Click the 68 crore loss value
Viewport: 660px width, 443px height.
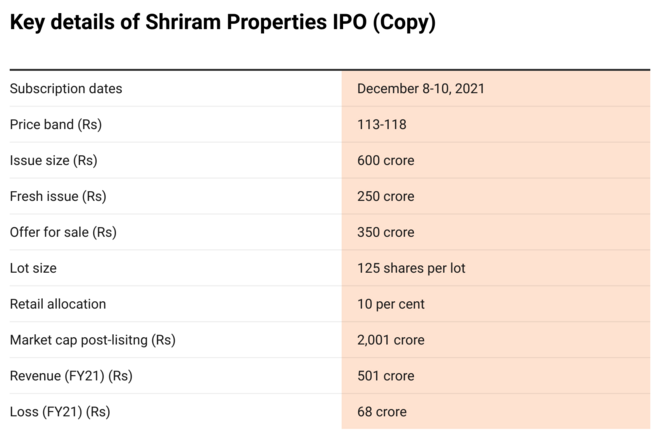point(381,412)
